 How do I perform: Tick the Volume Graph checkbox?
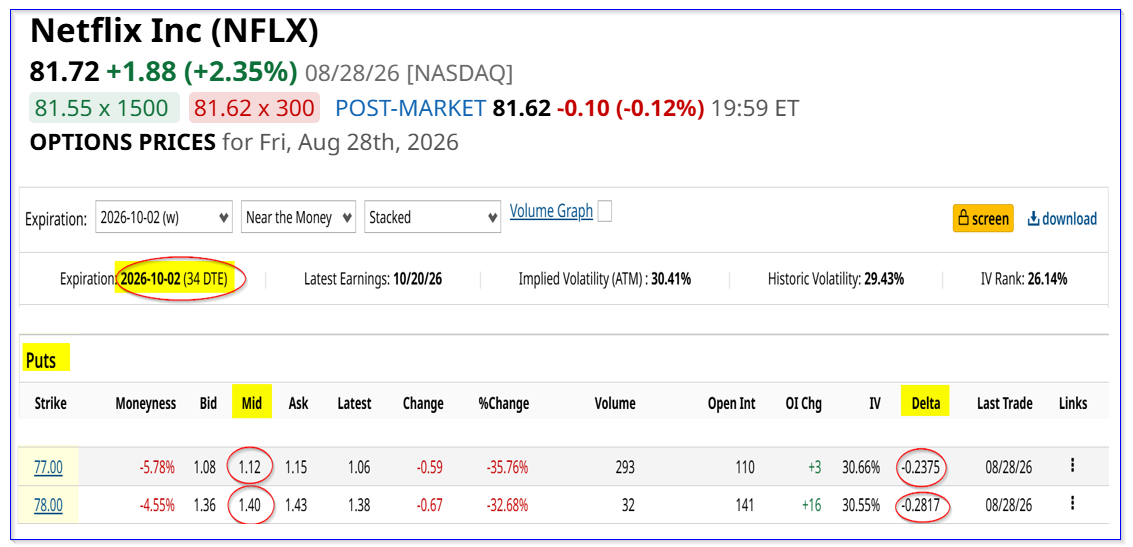pyautogui.click(x=605, y=212)
